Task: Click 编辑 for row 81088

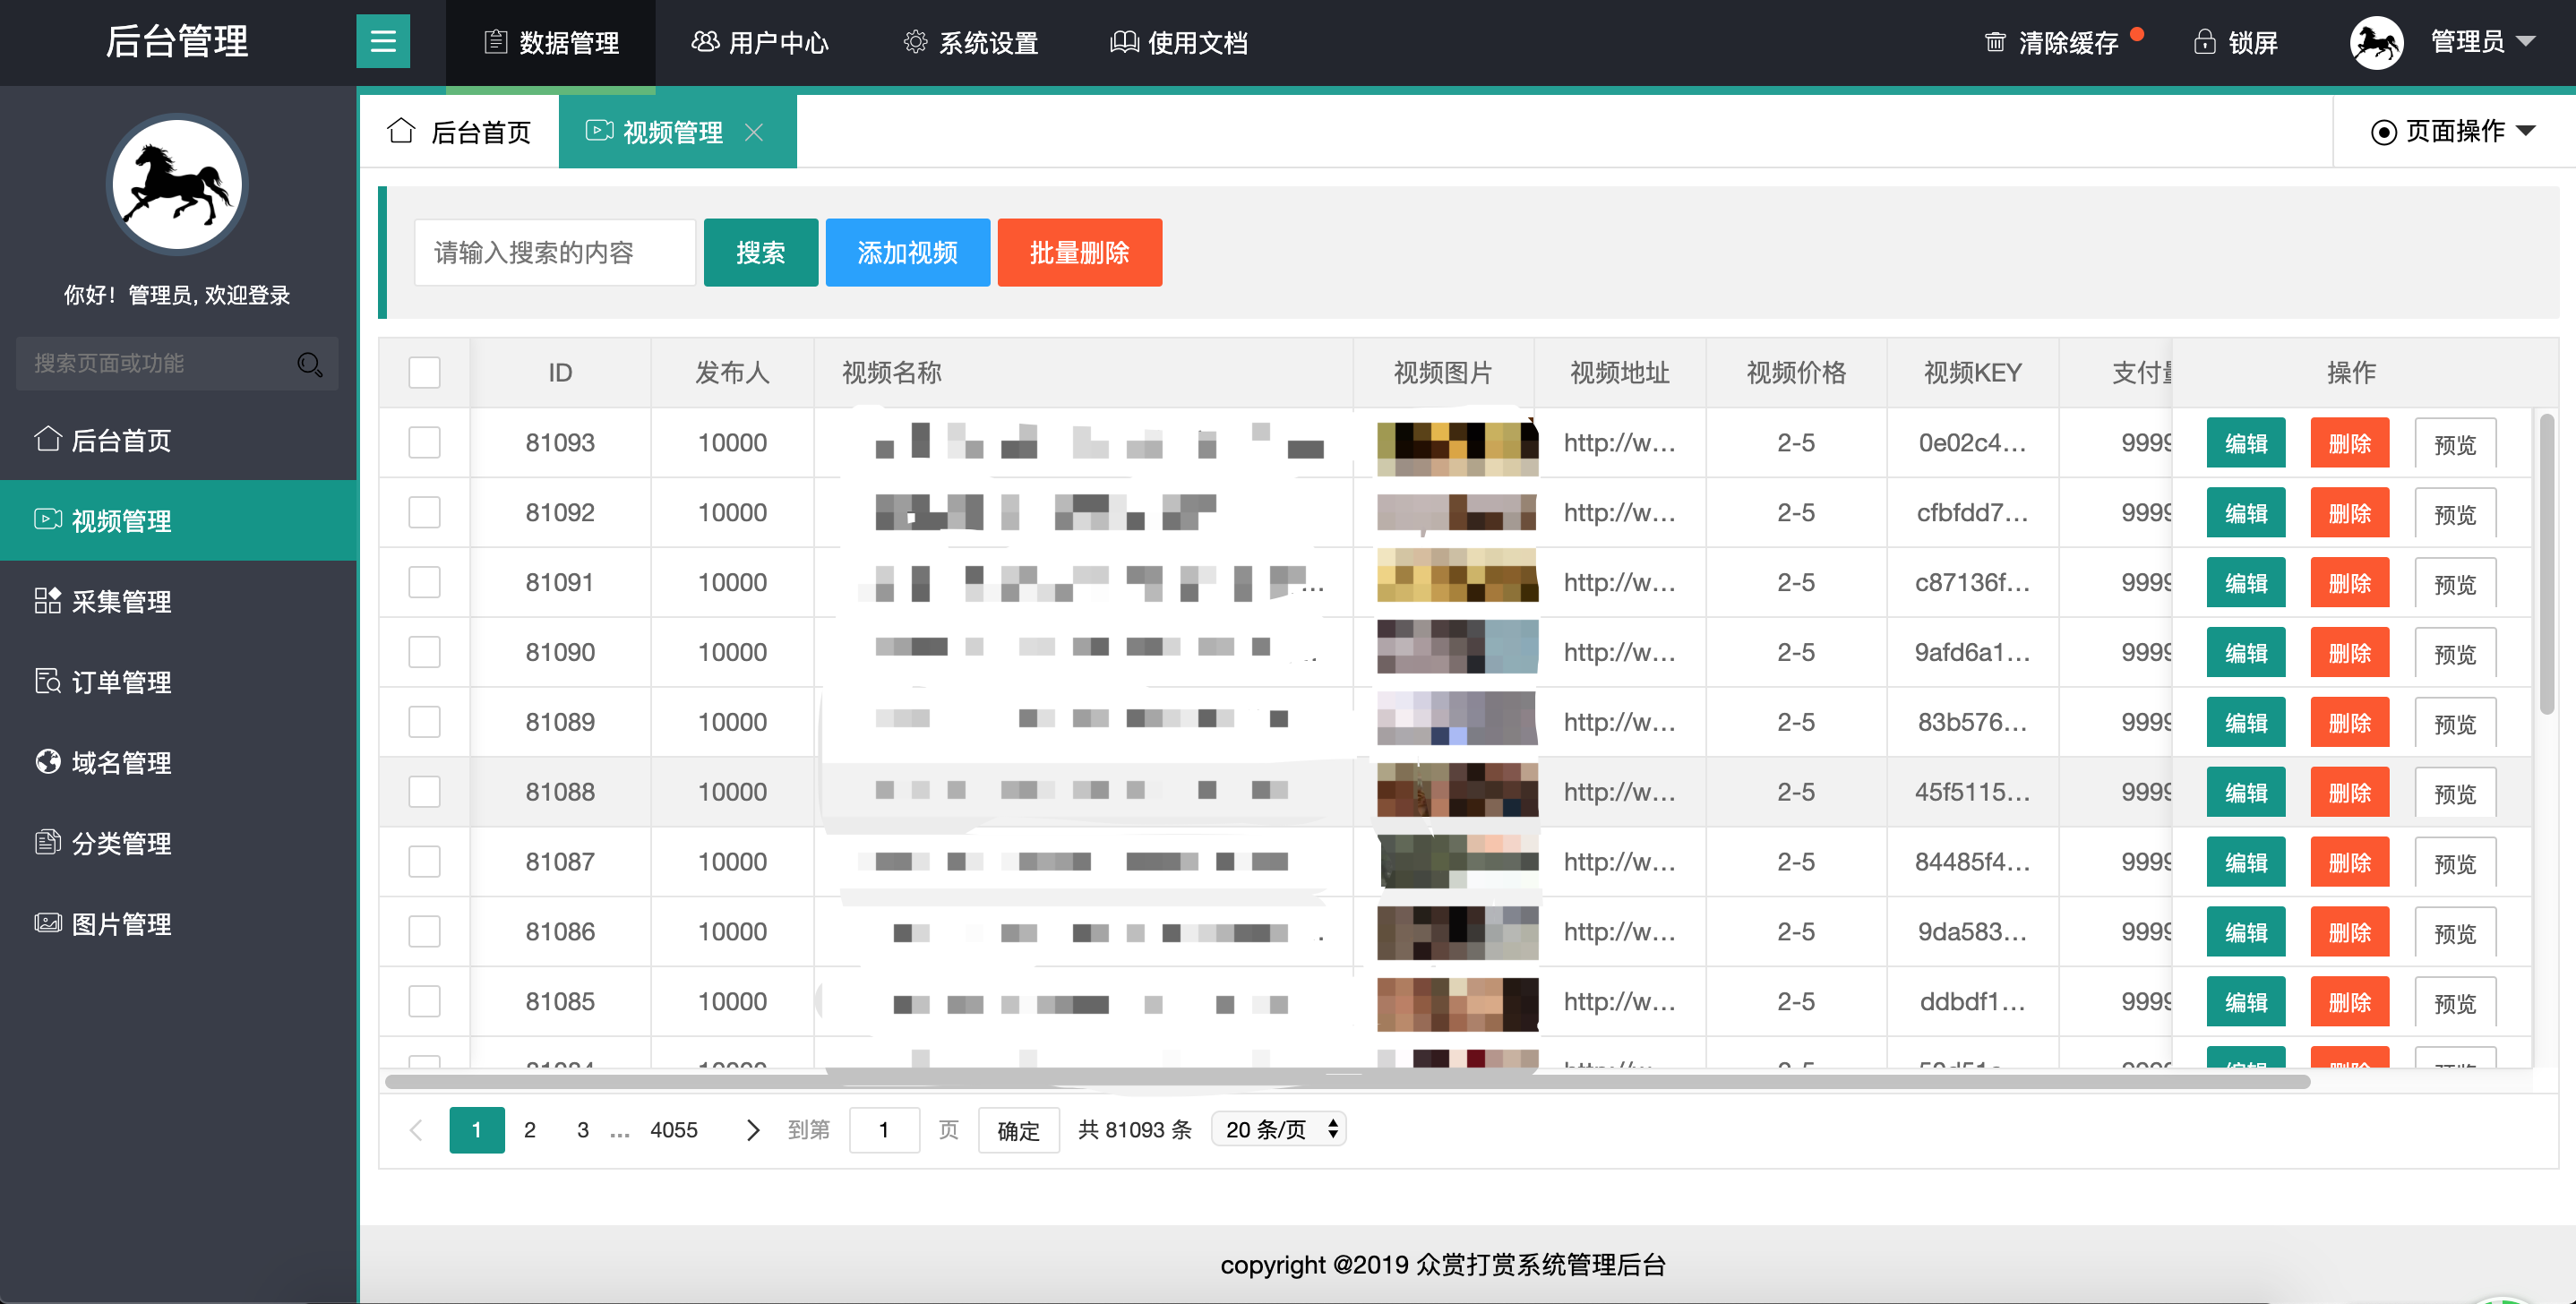Action: coord(2246,793)
